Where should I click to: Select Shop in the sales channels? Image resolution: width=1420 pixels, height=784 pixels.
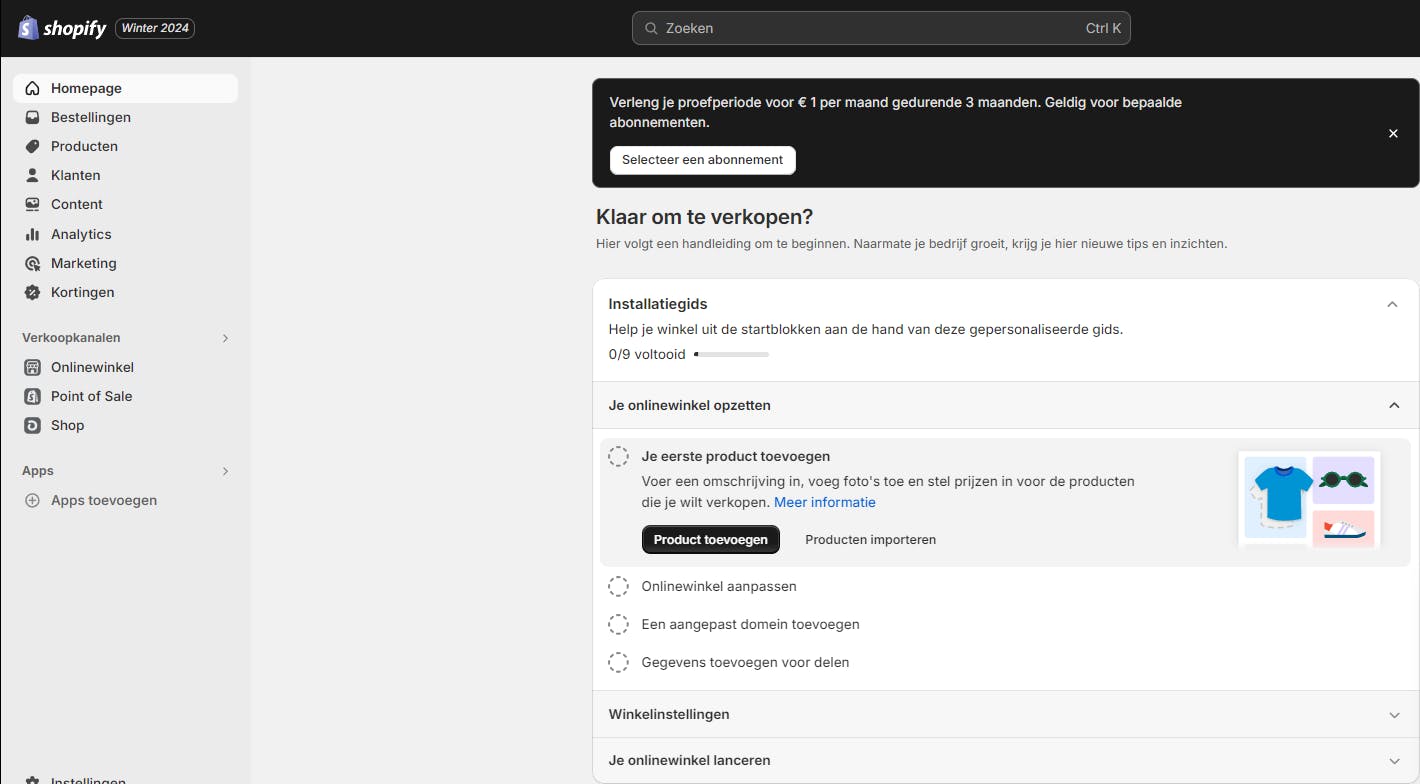point(67,425)
